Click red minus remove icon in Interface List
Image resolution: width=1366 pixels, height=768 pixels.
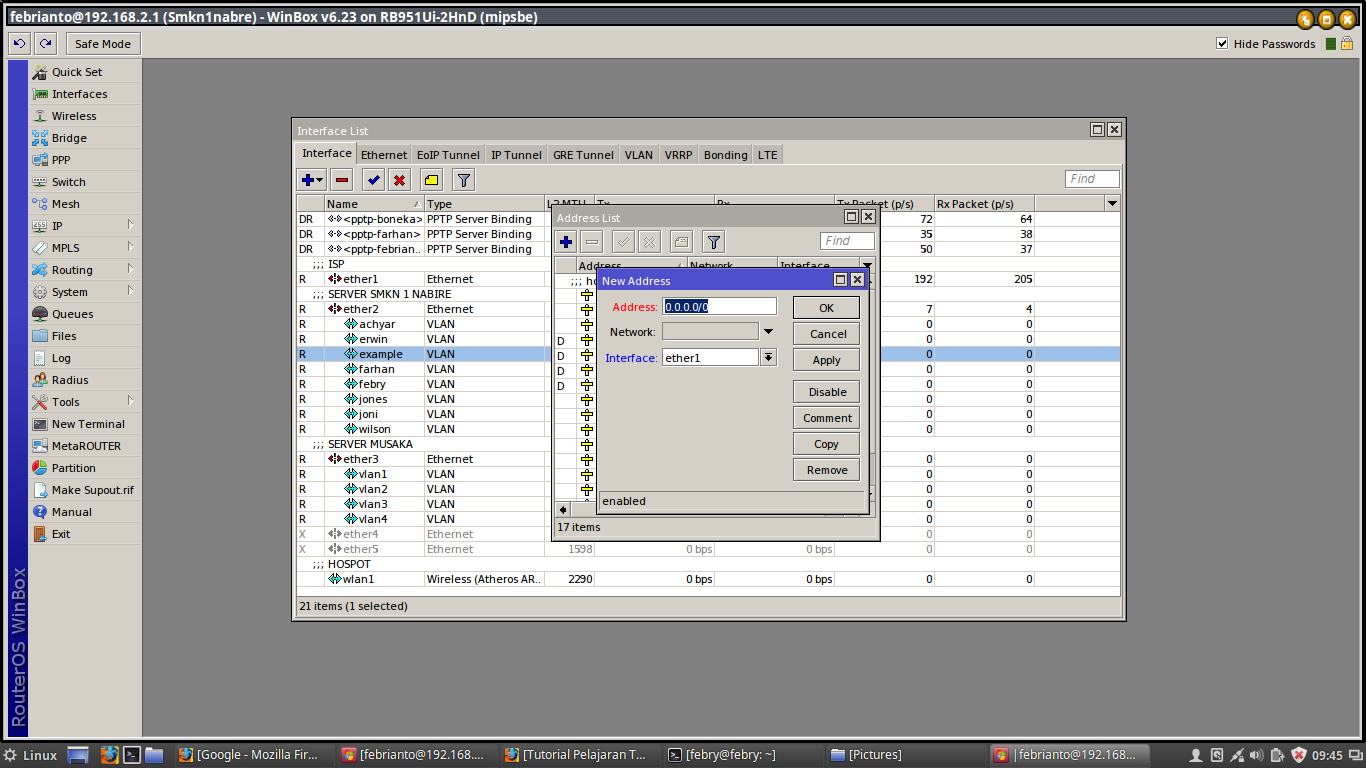coord(342,180)
